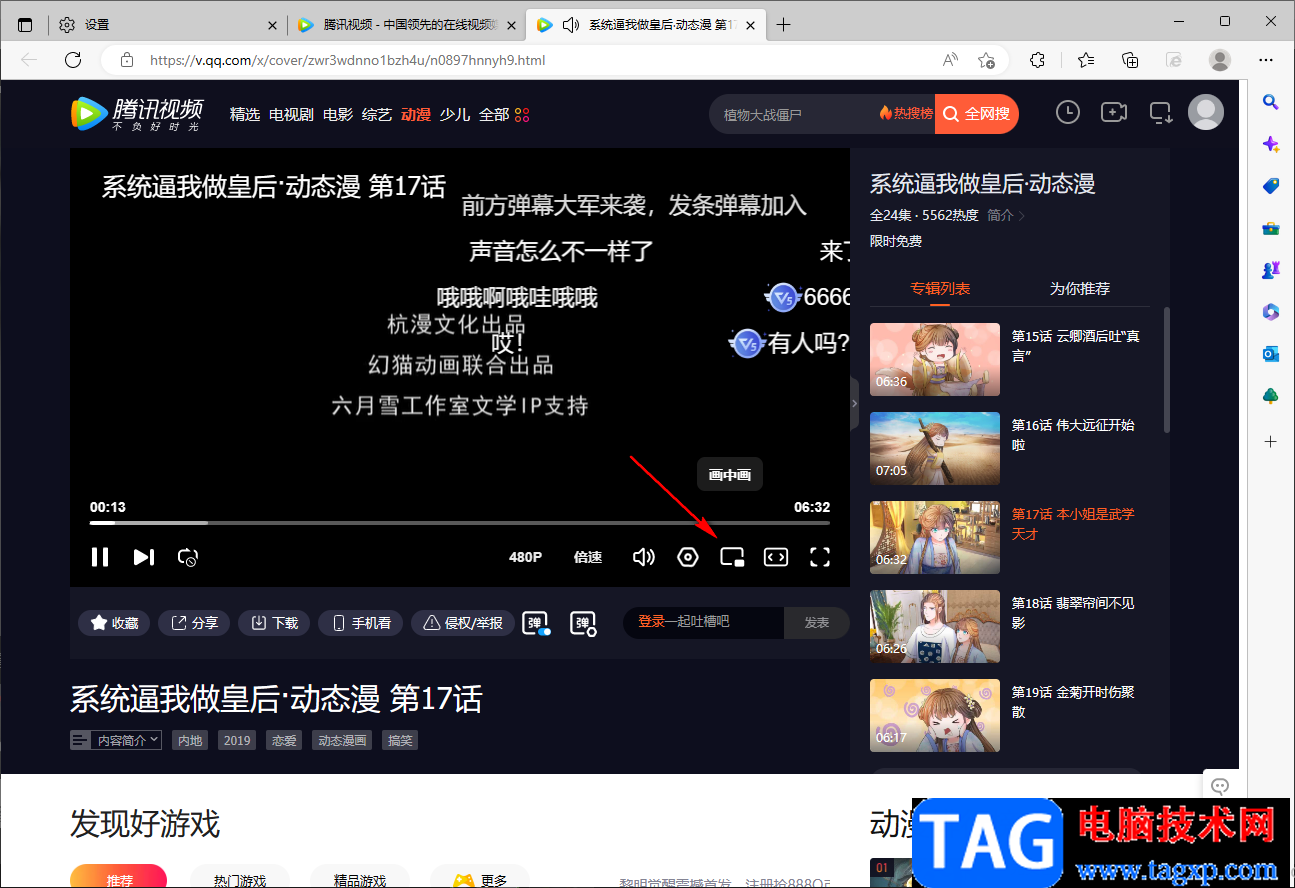Screen dimensions: 1295x888
Task: Go to the 少儿 section
Action: 455,114
